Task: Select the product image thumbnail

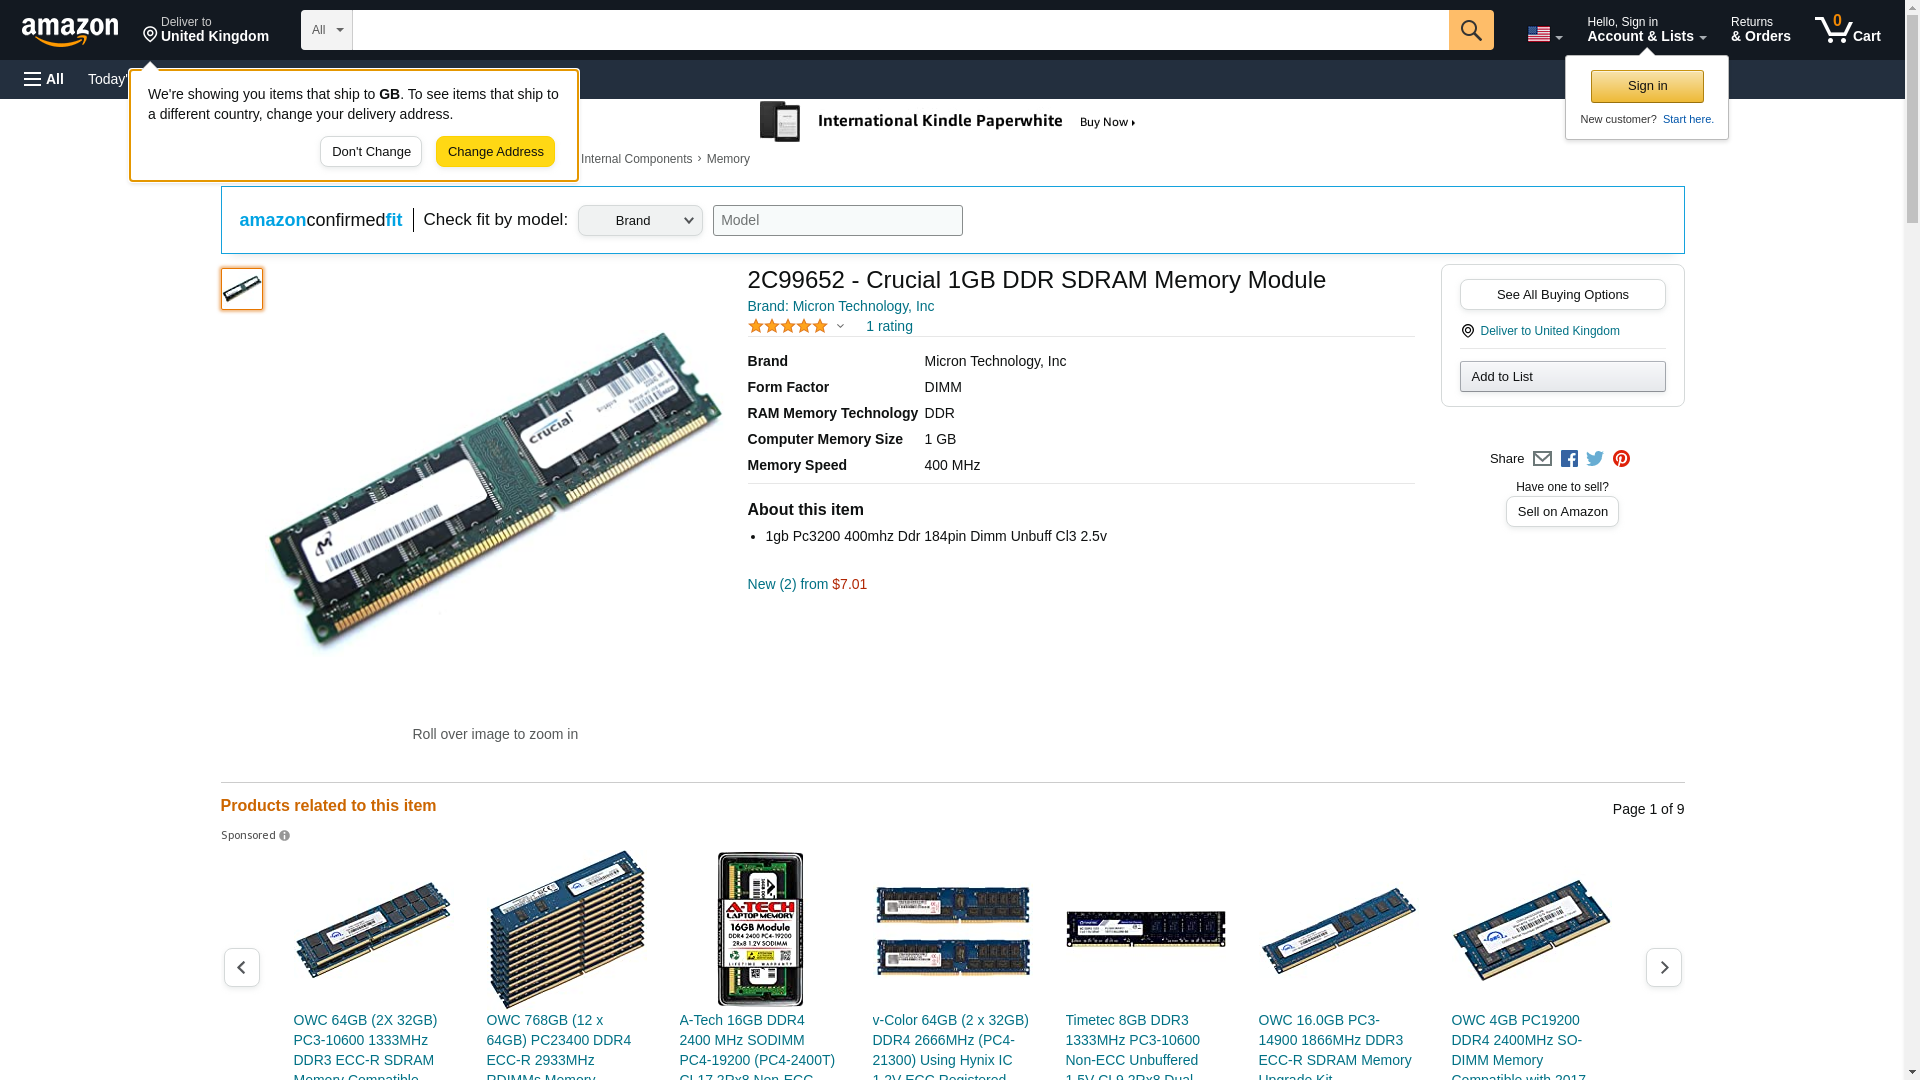Action: (x=242, y=289)
